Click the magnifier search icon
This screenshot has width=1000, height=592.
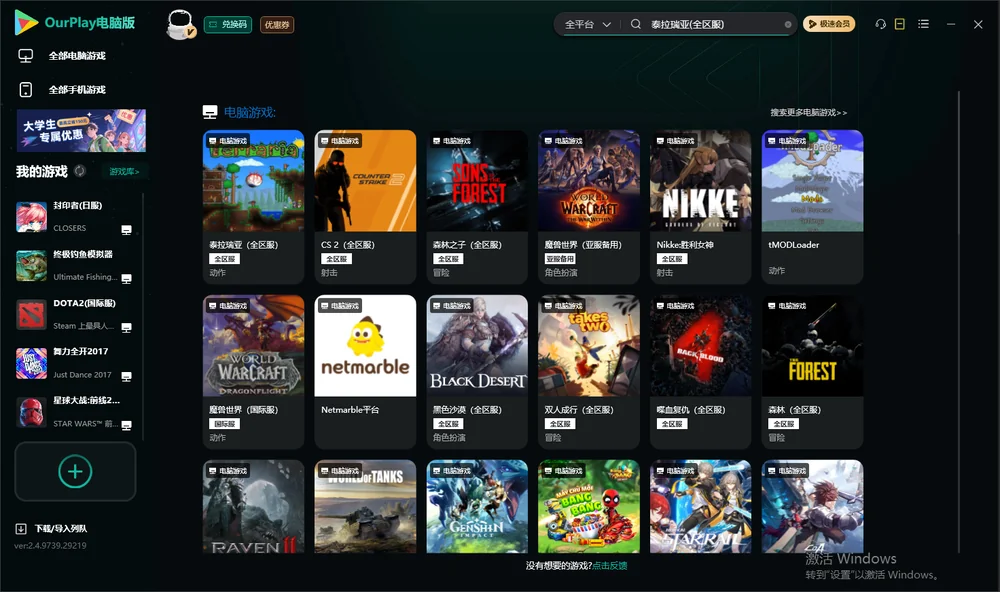pos(636,24)
